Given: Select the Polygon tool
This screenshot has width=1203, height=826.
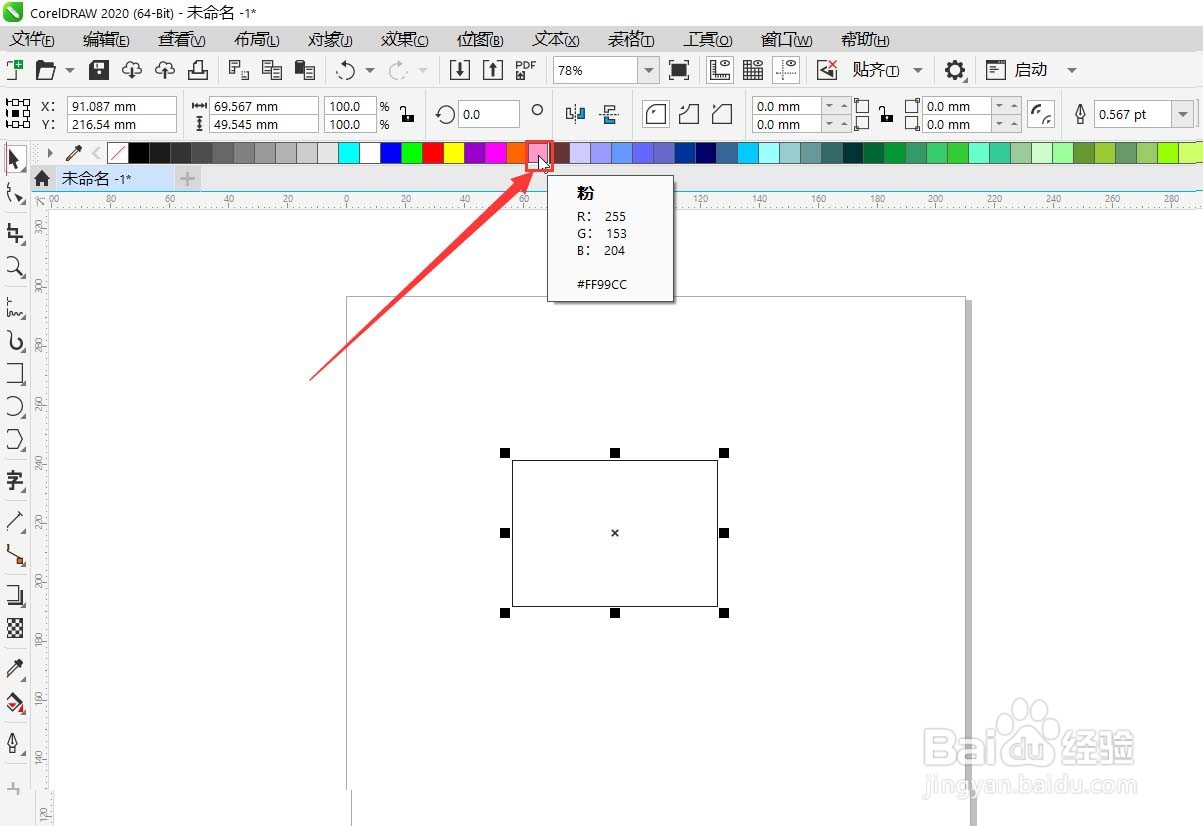Looking at the screenshot, I should (x=14, y=439).
